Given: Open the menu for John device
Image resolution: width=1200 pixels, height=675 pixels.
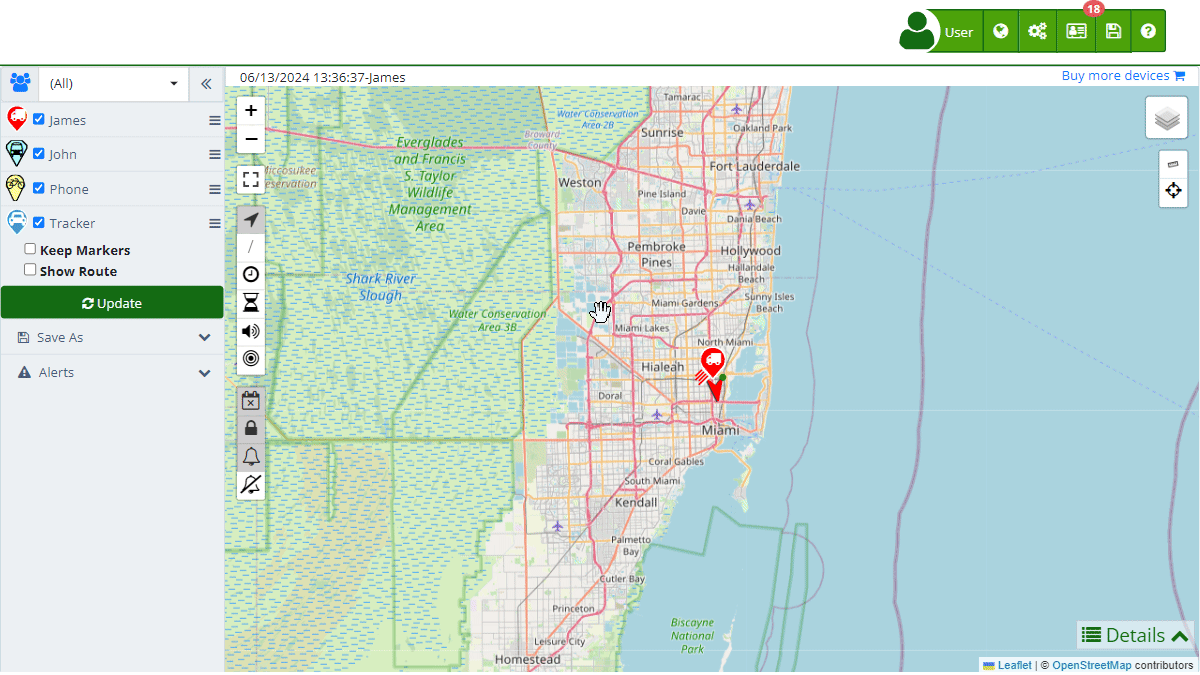Looking at the screenshot, I should tap(214, 155).
